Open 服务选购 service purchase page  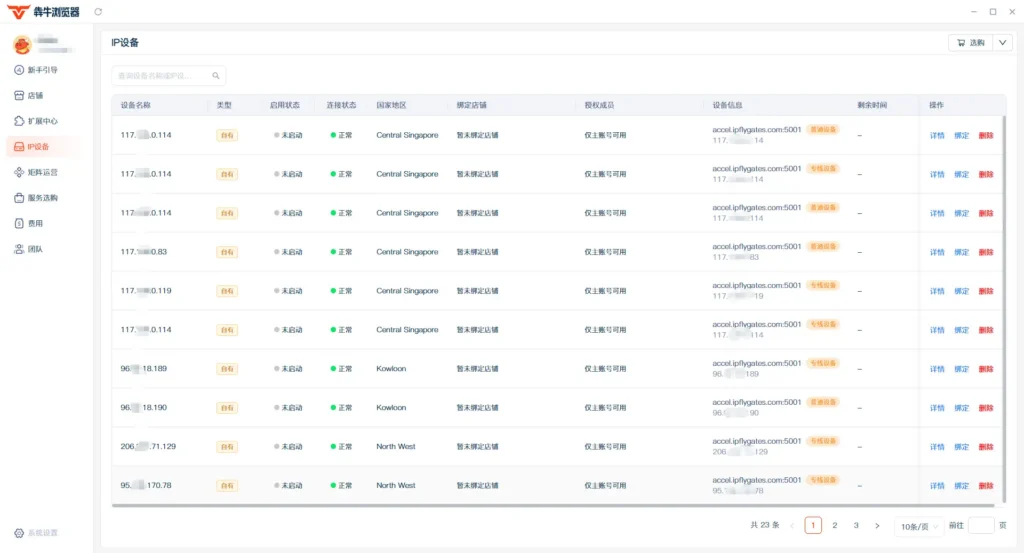36,198
